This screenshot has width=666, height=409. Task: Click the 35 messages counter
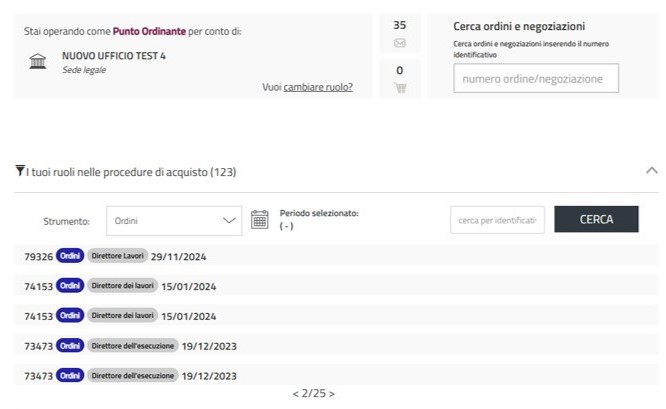pos(400,25)
